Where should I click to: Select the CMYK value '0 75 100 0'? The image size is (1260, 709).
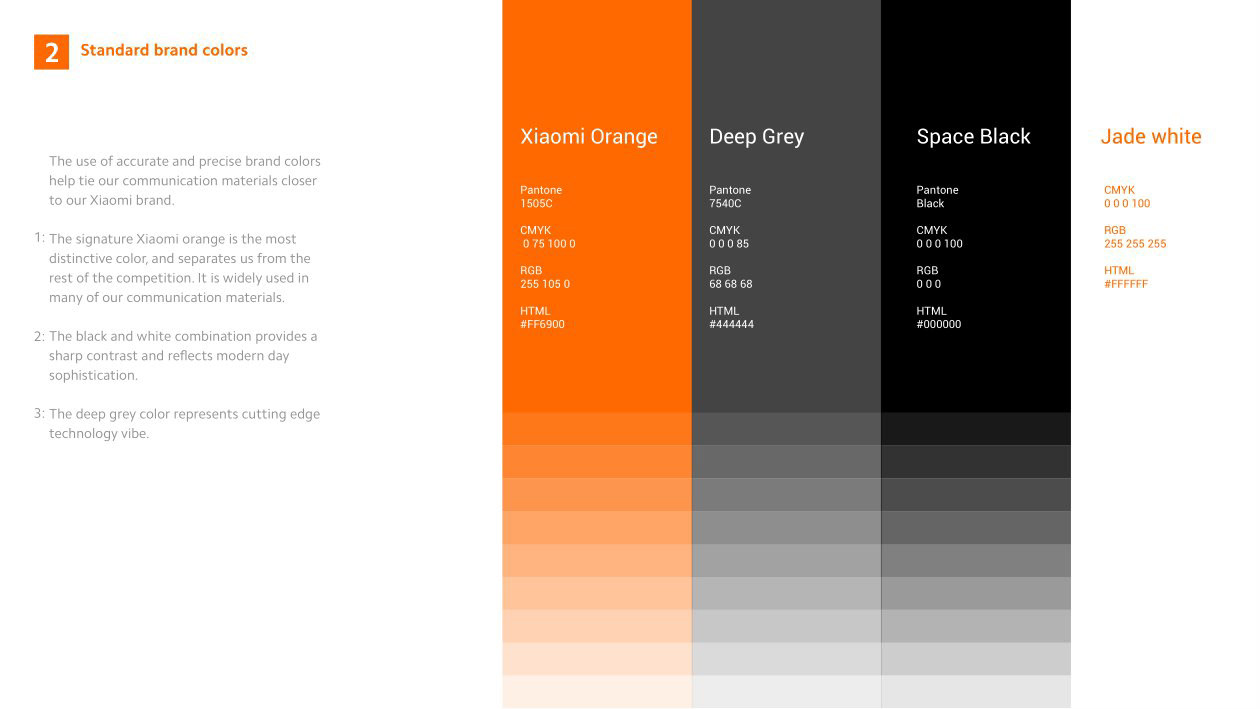tap(549, 244)
